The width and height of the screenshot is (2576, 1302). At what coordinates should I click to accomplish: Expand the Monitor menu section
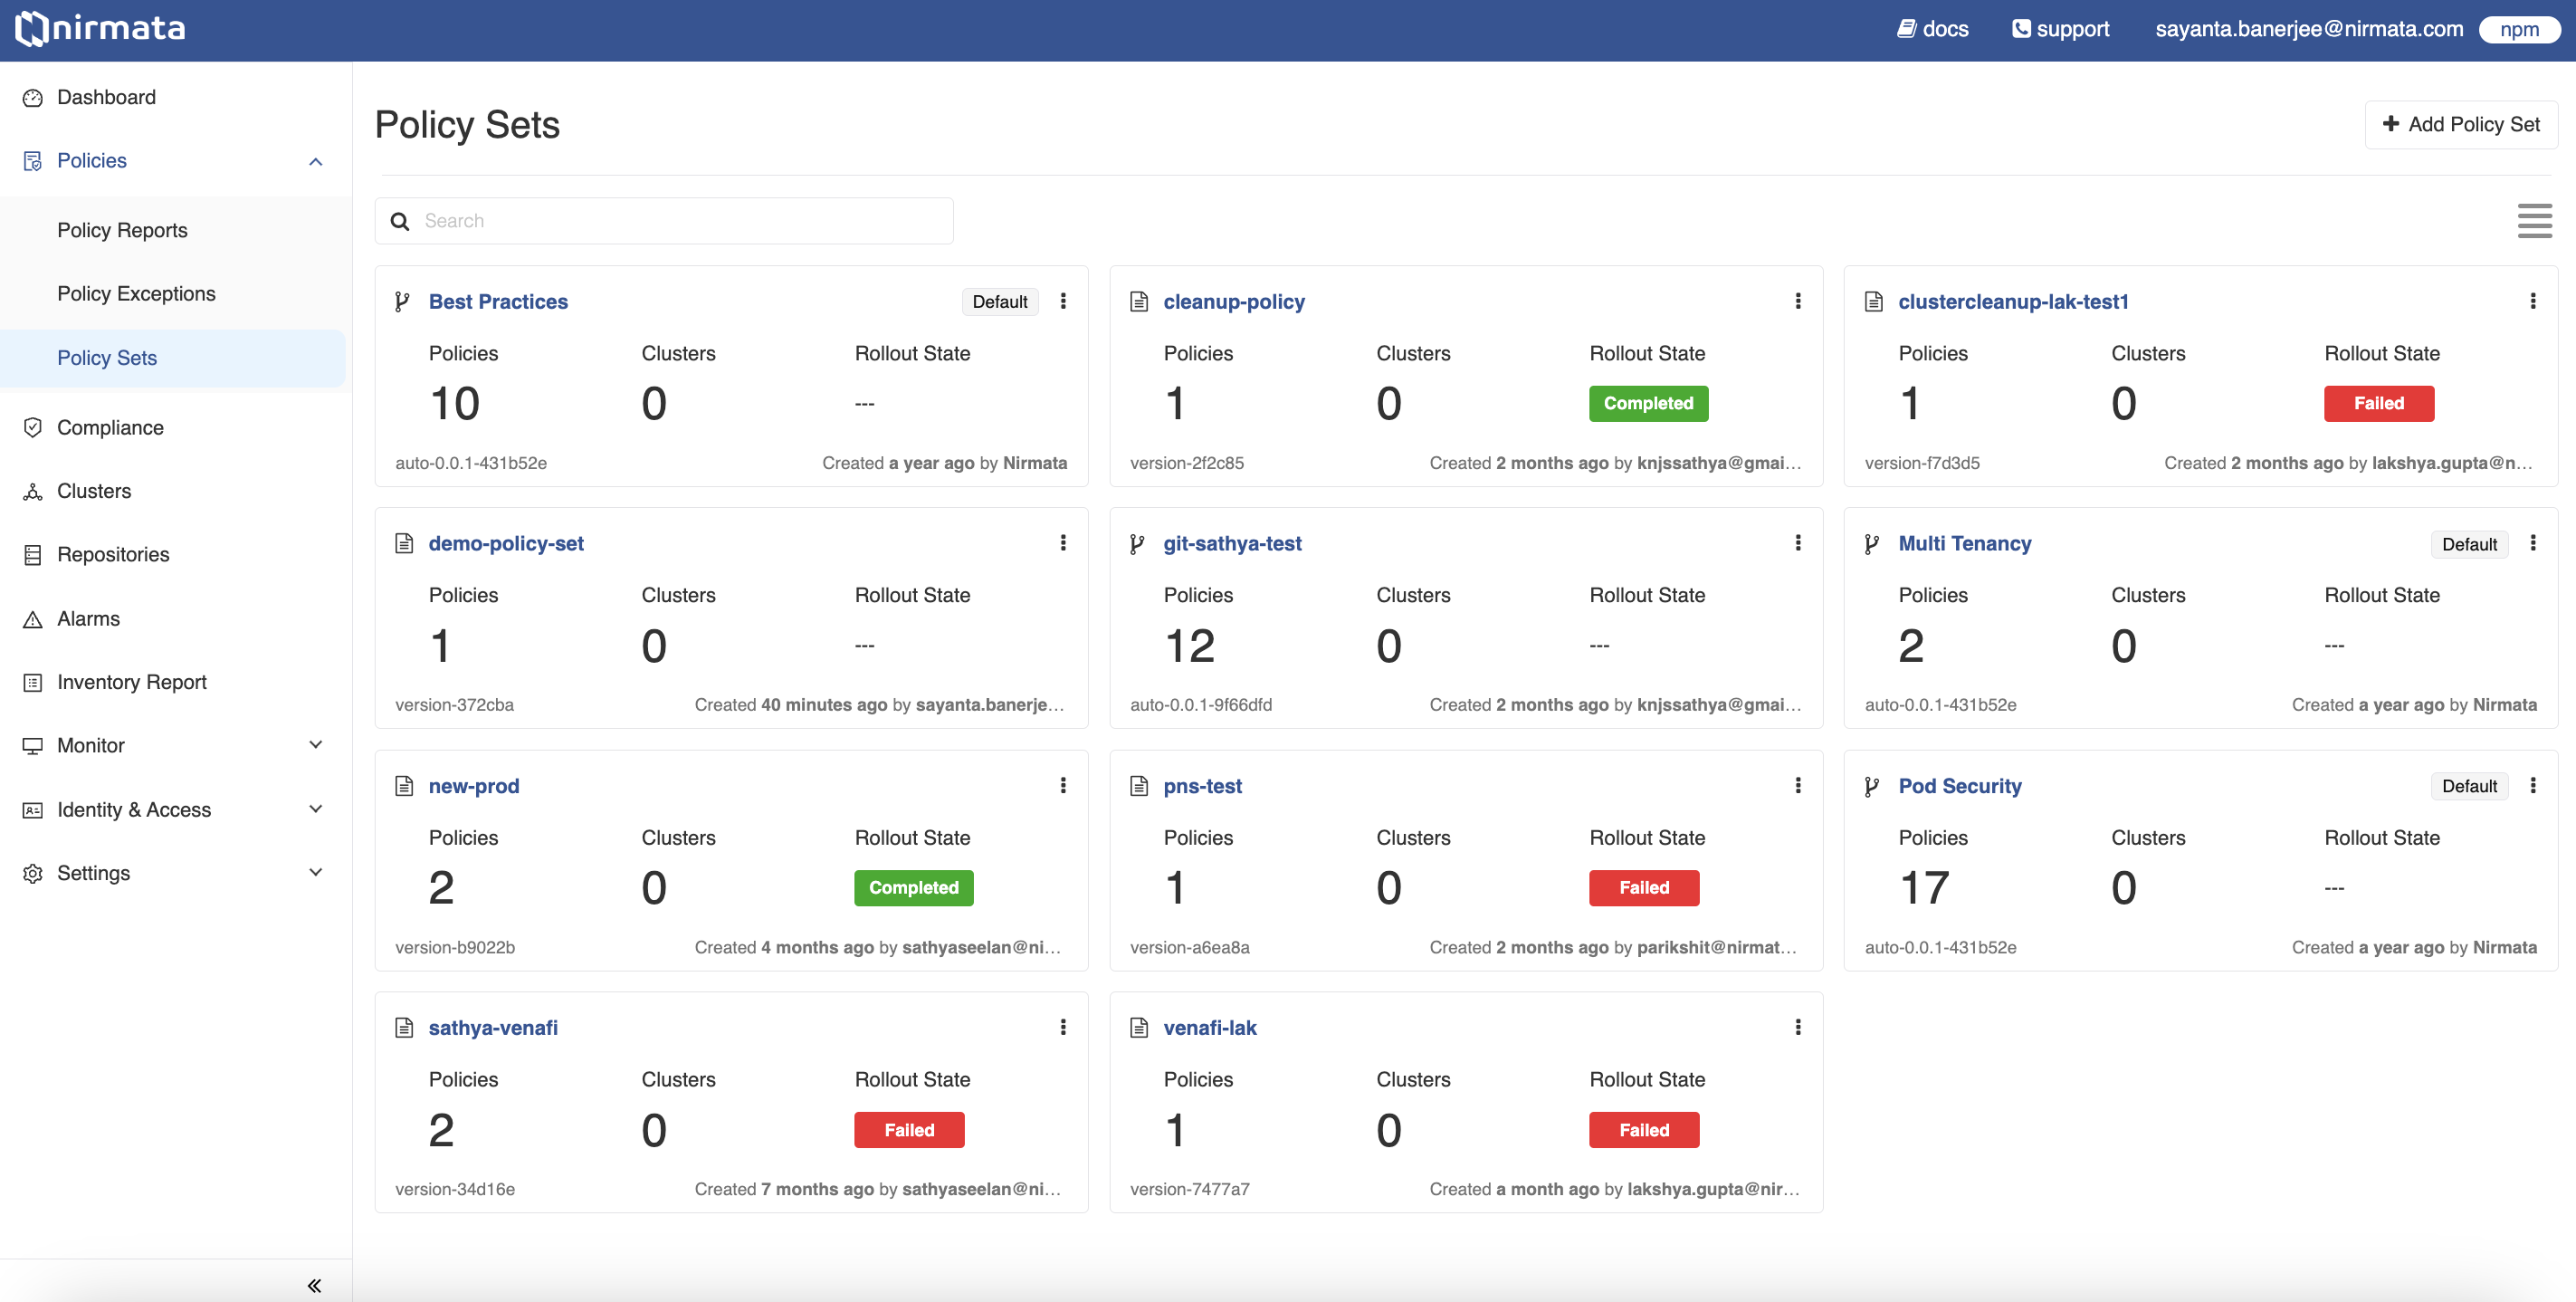tap(316, 745)
